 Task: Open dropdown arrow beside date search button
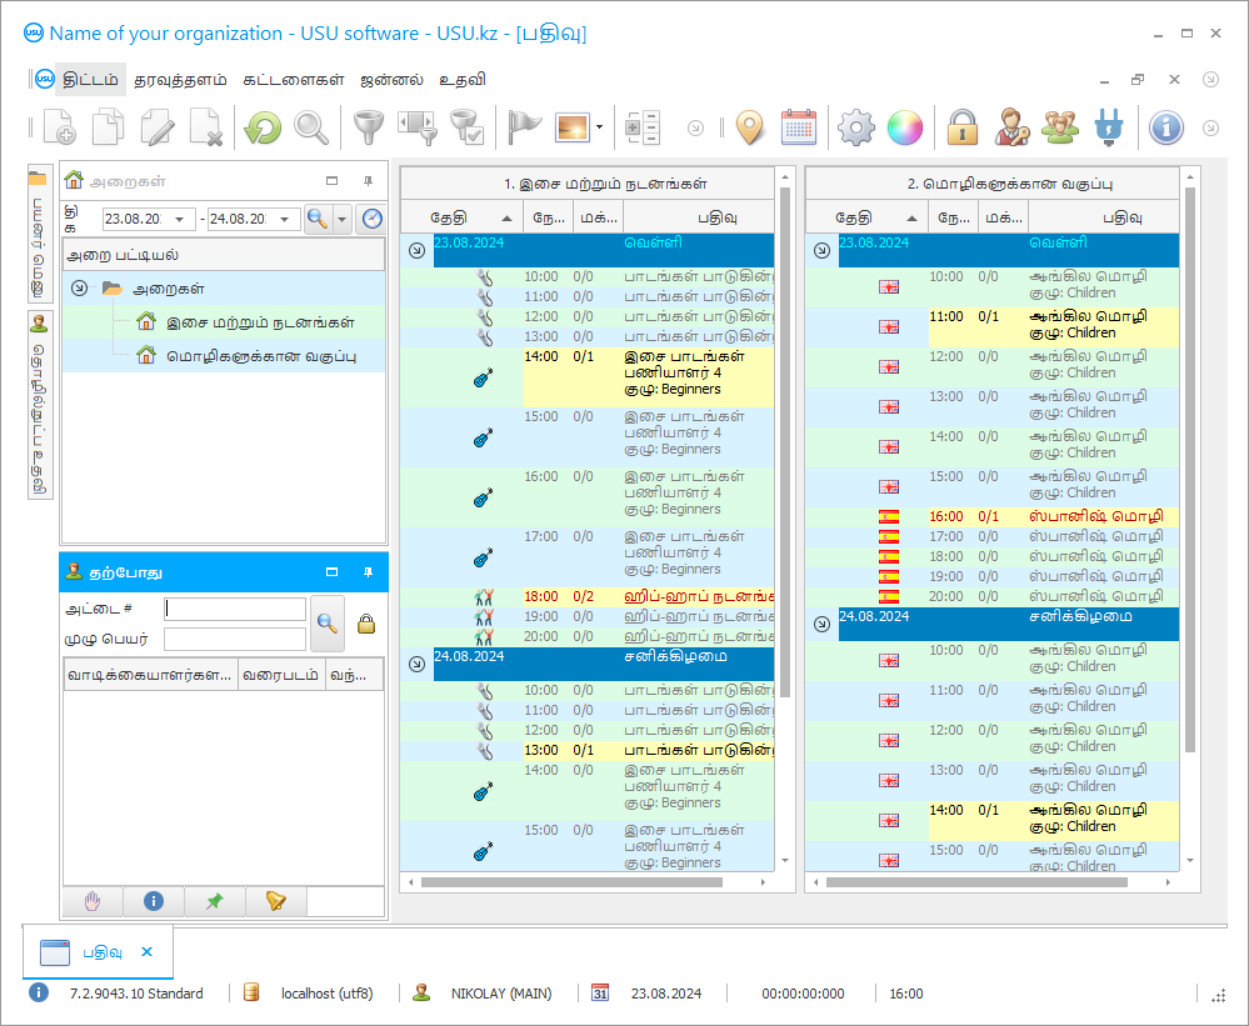[342, 219]
